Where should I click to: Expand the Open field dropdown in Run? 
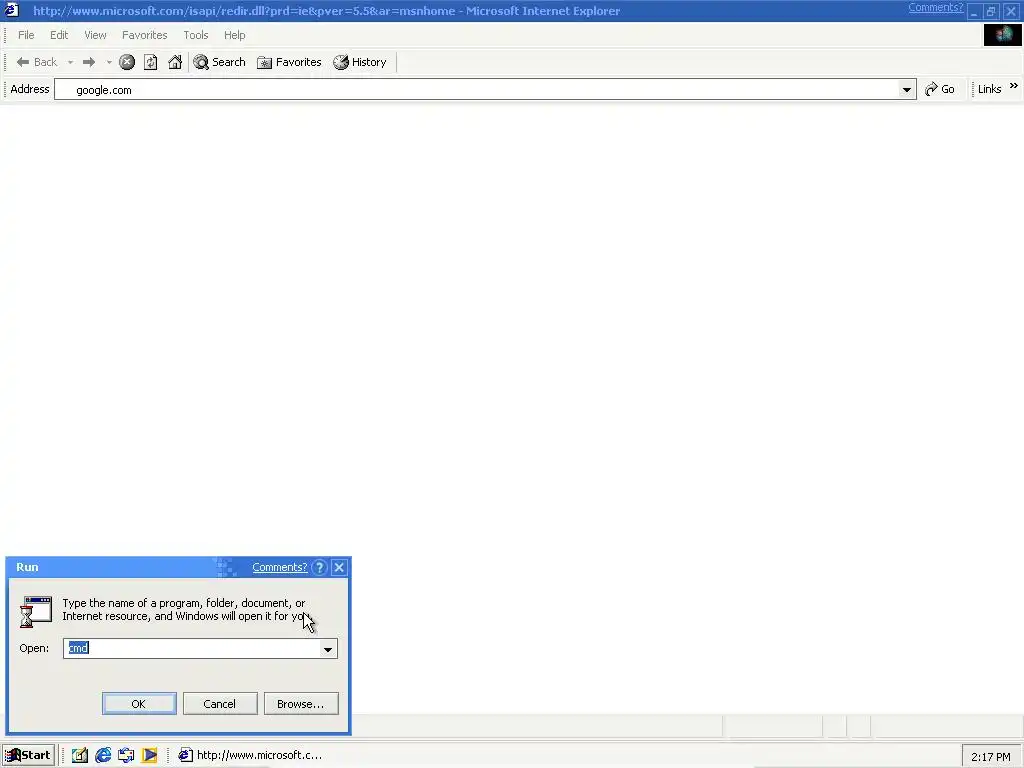click(328, 648)
